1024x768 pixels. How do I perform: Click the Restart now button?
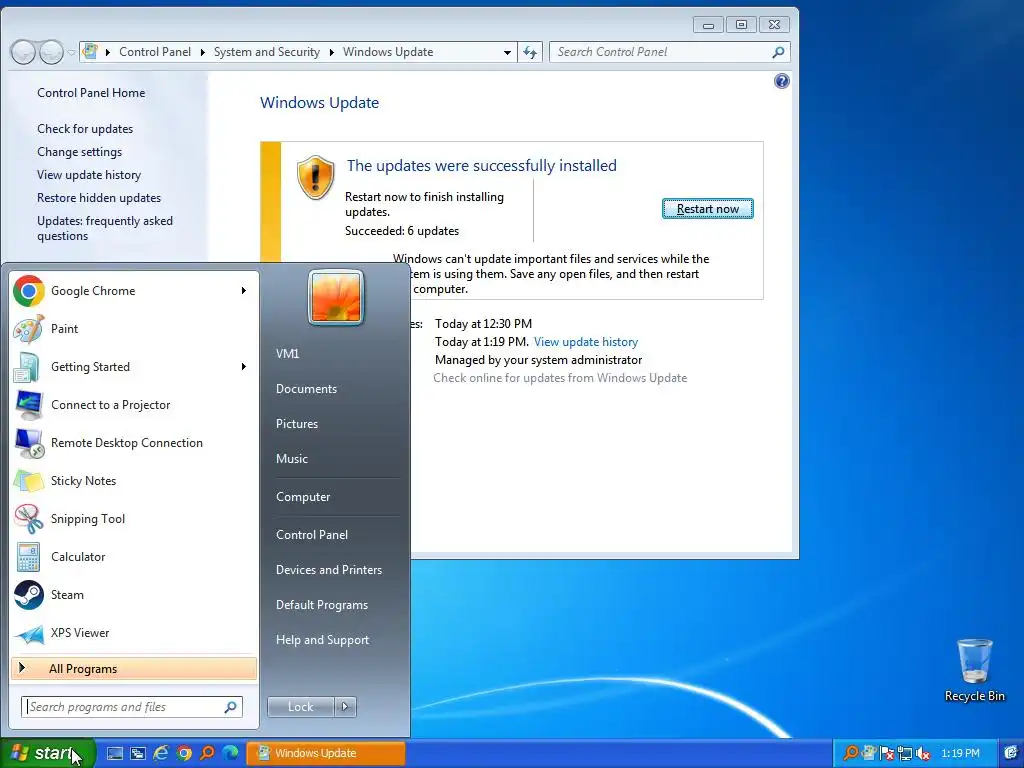(x=707, y=209)
